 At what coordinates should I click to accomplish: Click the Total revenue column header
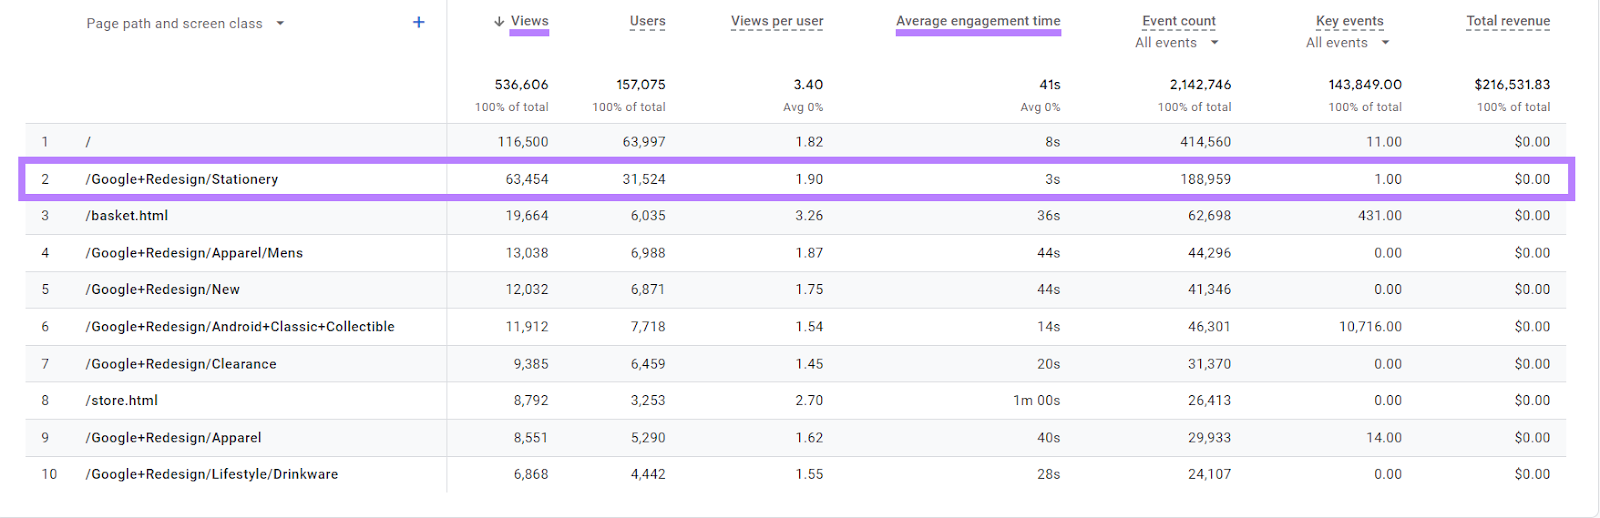1507,21
